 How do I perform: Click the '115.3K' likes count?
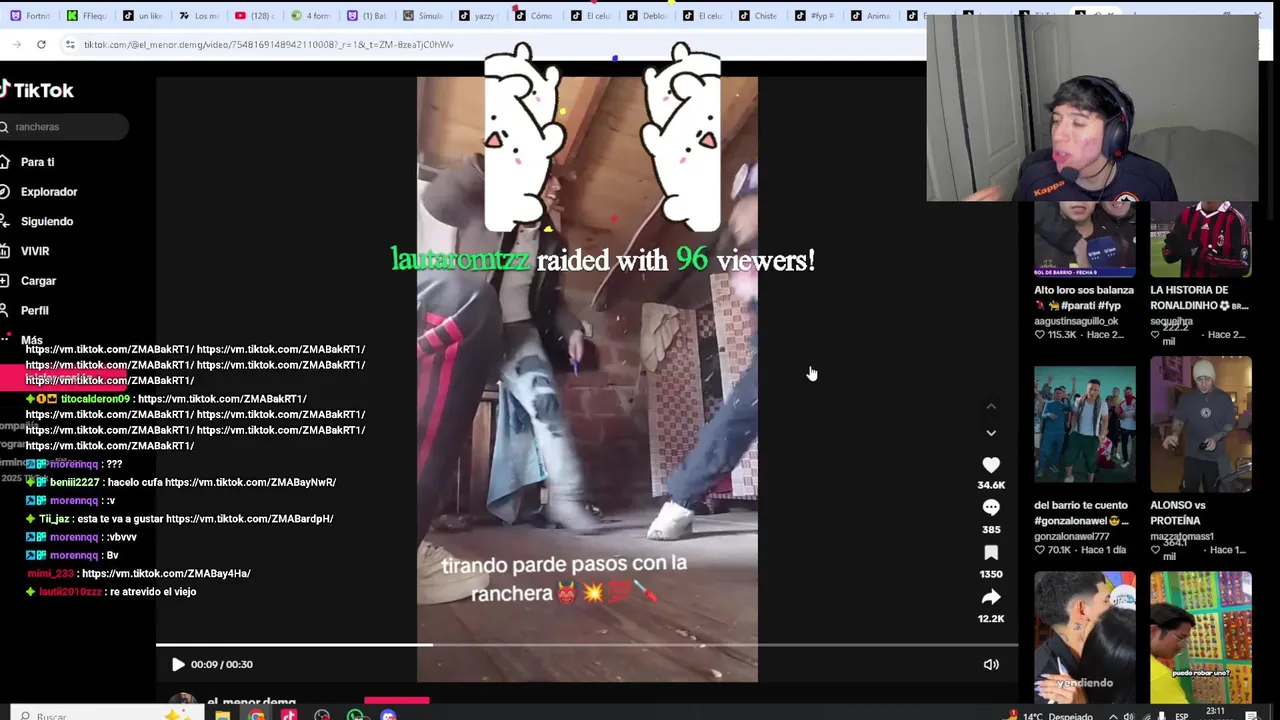pos(1061,335)
